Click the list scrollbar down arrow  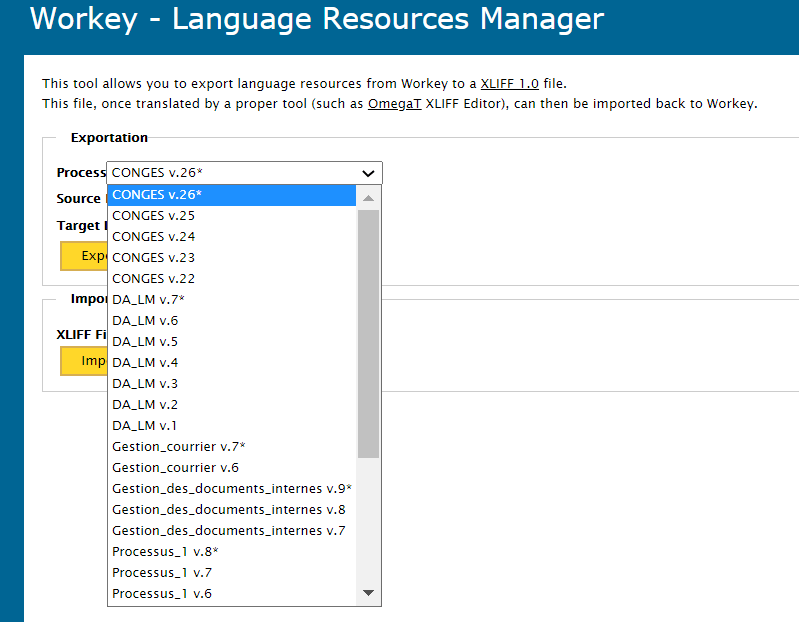point(369,594)
